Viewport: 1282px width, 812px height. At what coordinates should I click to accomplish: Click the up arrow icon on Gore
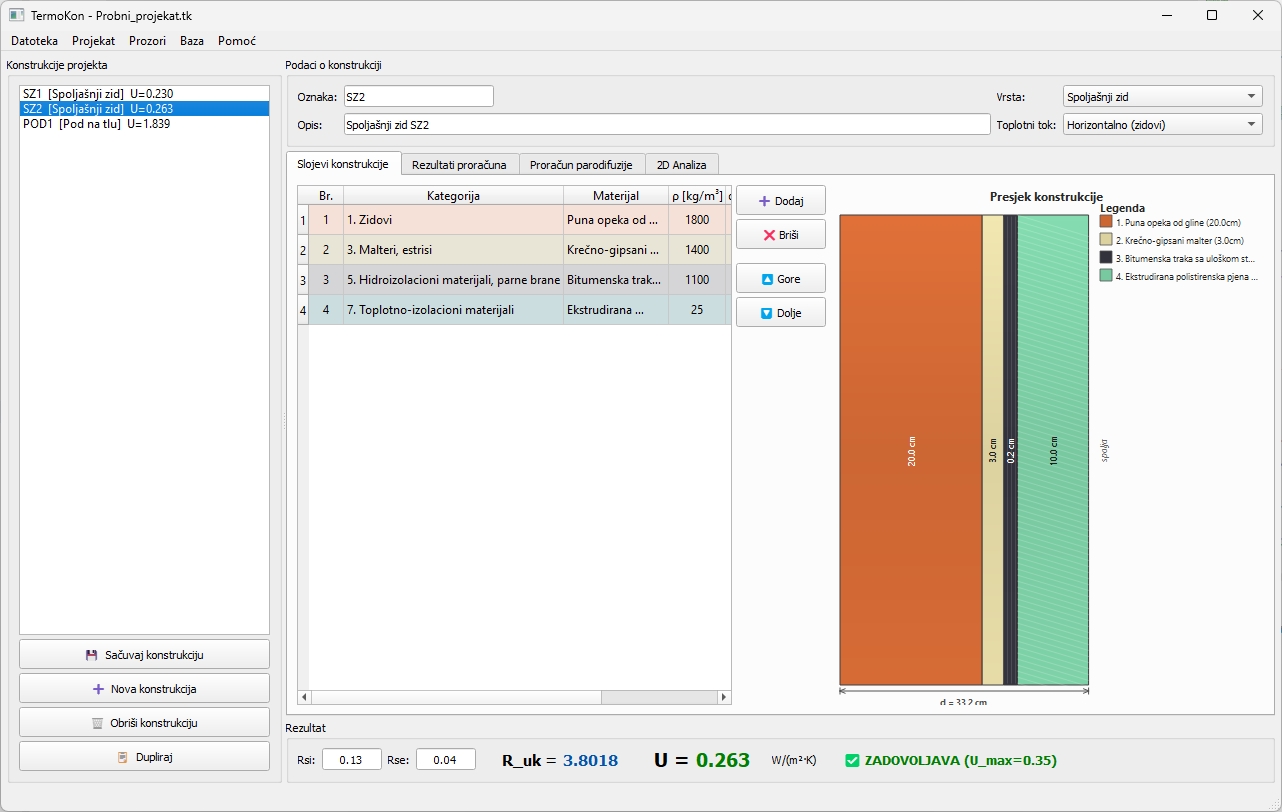pyautogui.click(x=767, y=279)
